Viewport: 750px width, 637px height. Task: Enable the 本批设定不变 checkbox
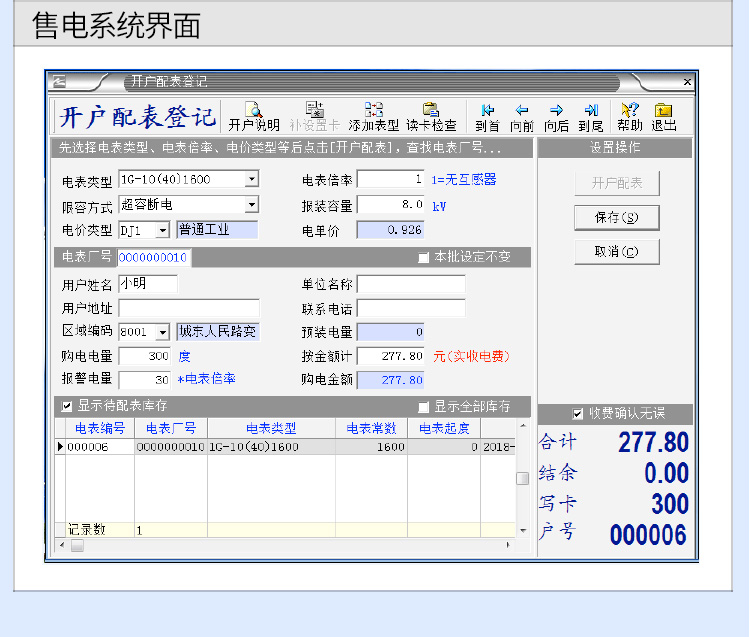(424, 258)
